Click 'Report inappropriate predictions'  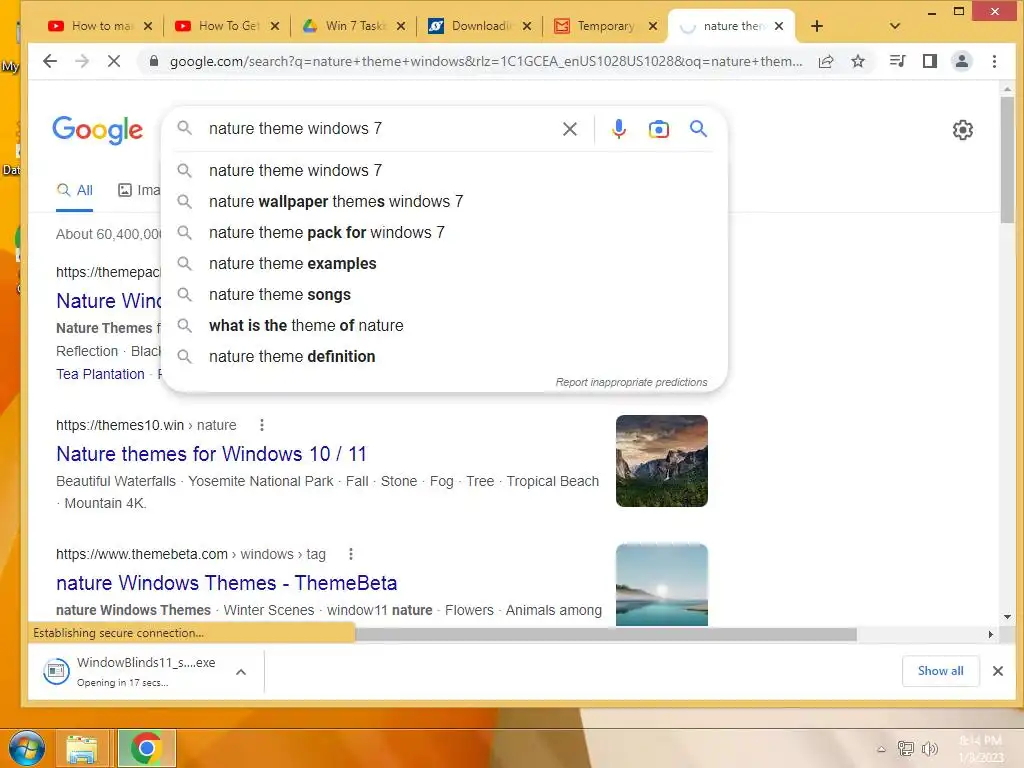(632, 382)
